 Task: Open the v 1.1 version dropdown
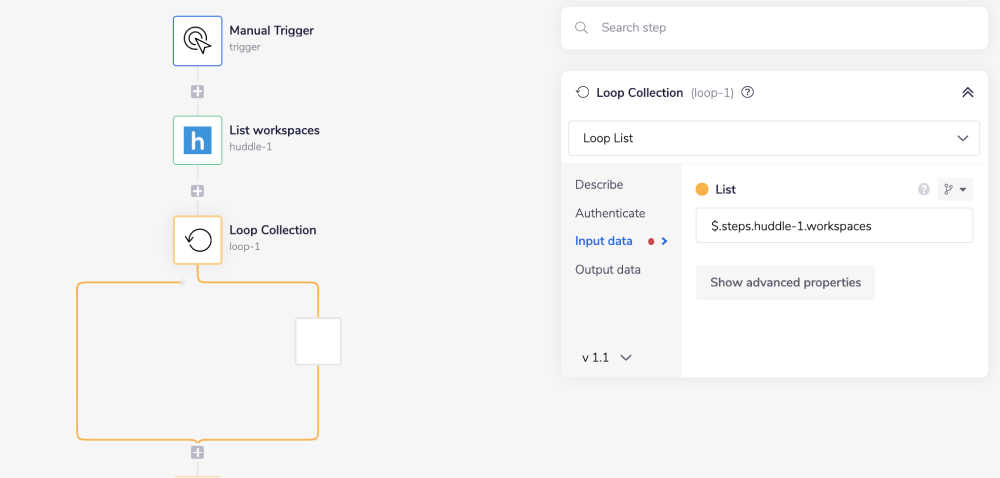pyautogui.click(x=607, y=357)
